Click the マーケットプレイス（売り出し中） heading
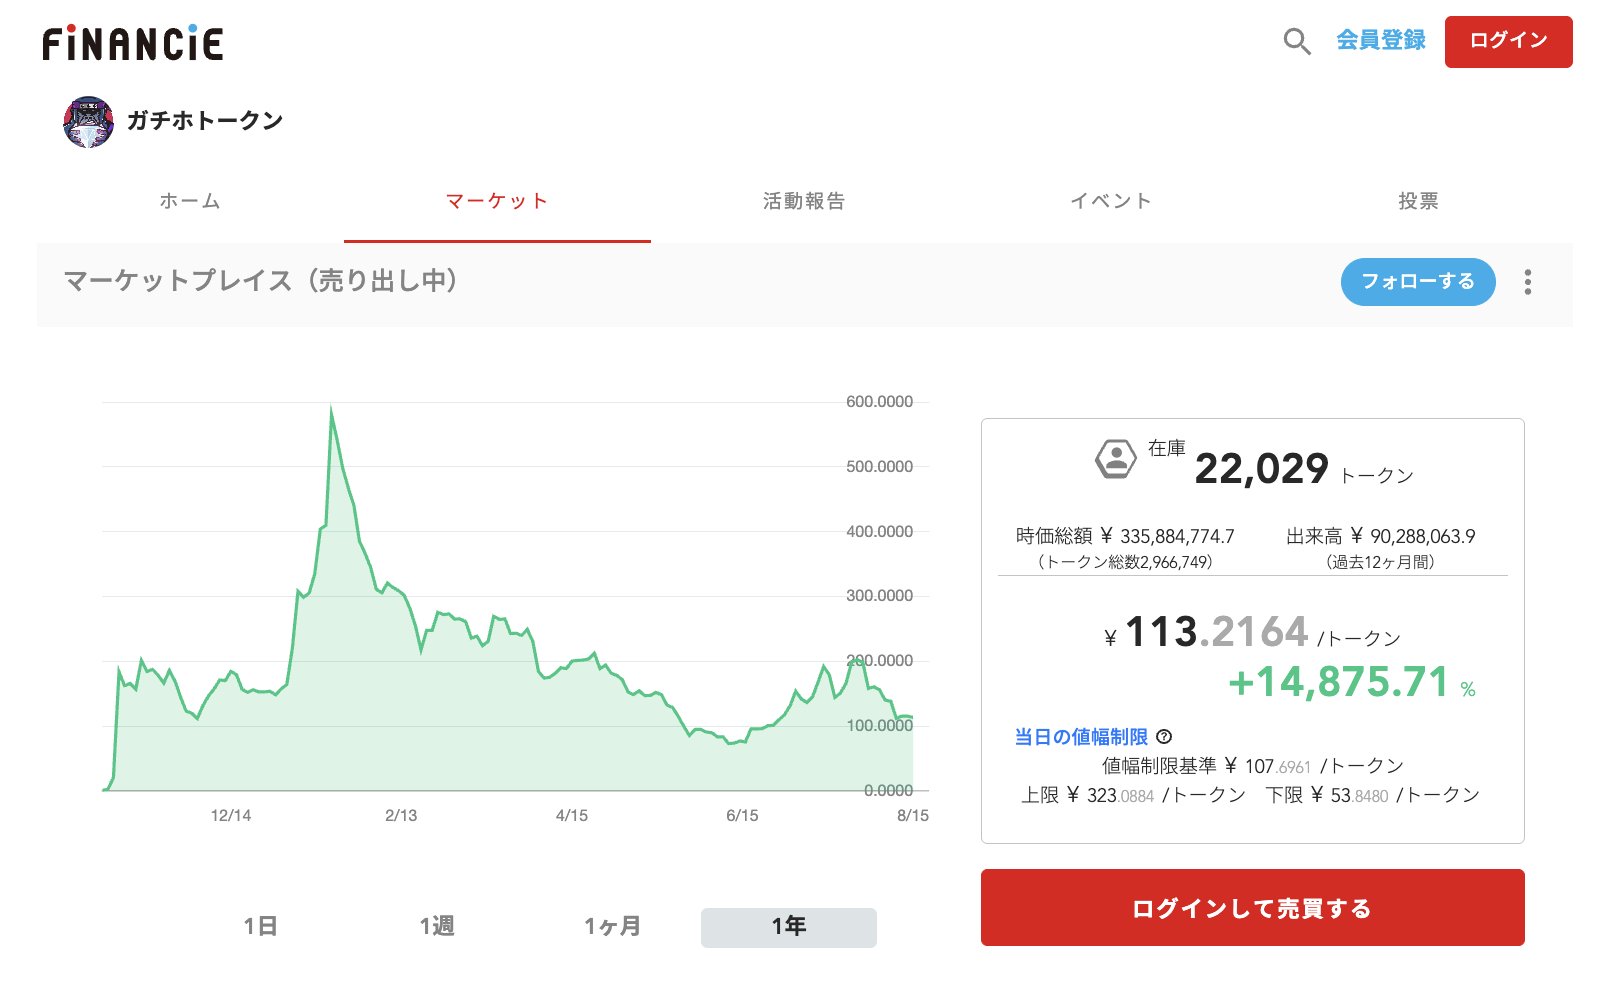The height and width of the screenshot is (1004, 1598). point(262,281)
